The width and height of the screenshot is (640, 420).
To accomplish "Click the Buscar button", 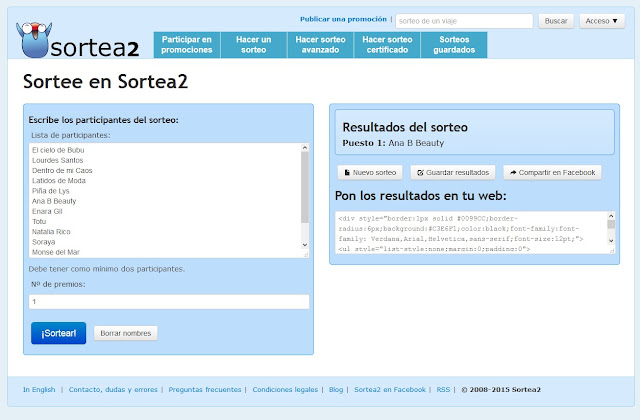I will (x=556, y=21).
